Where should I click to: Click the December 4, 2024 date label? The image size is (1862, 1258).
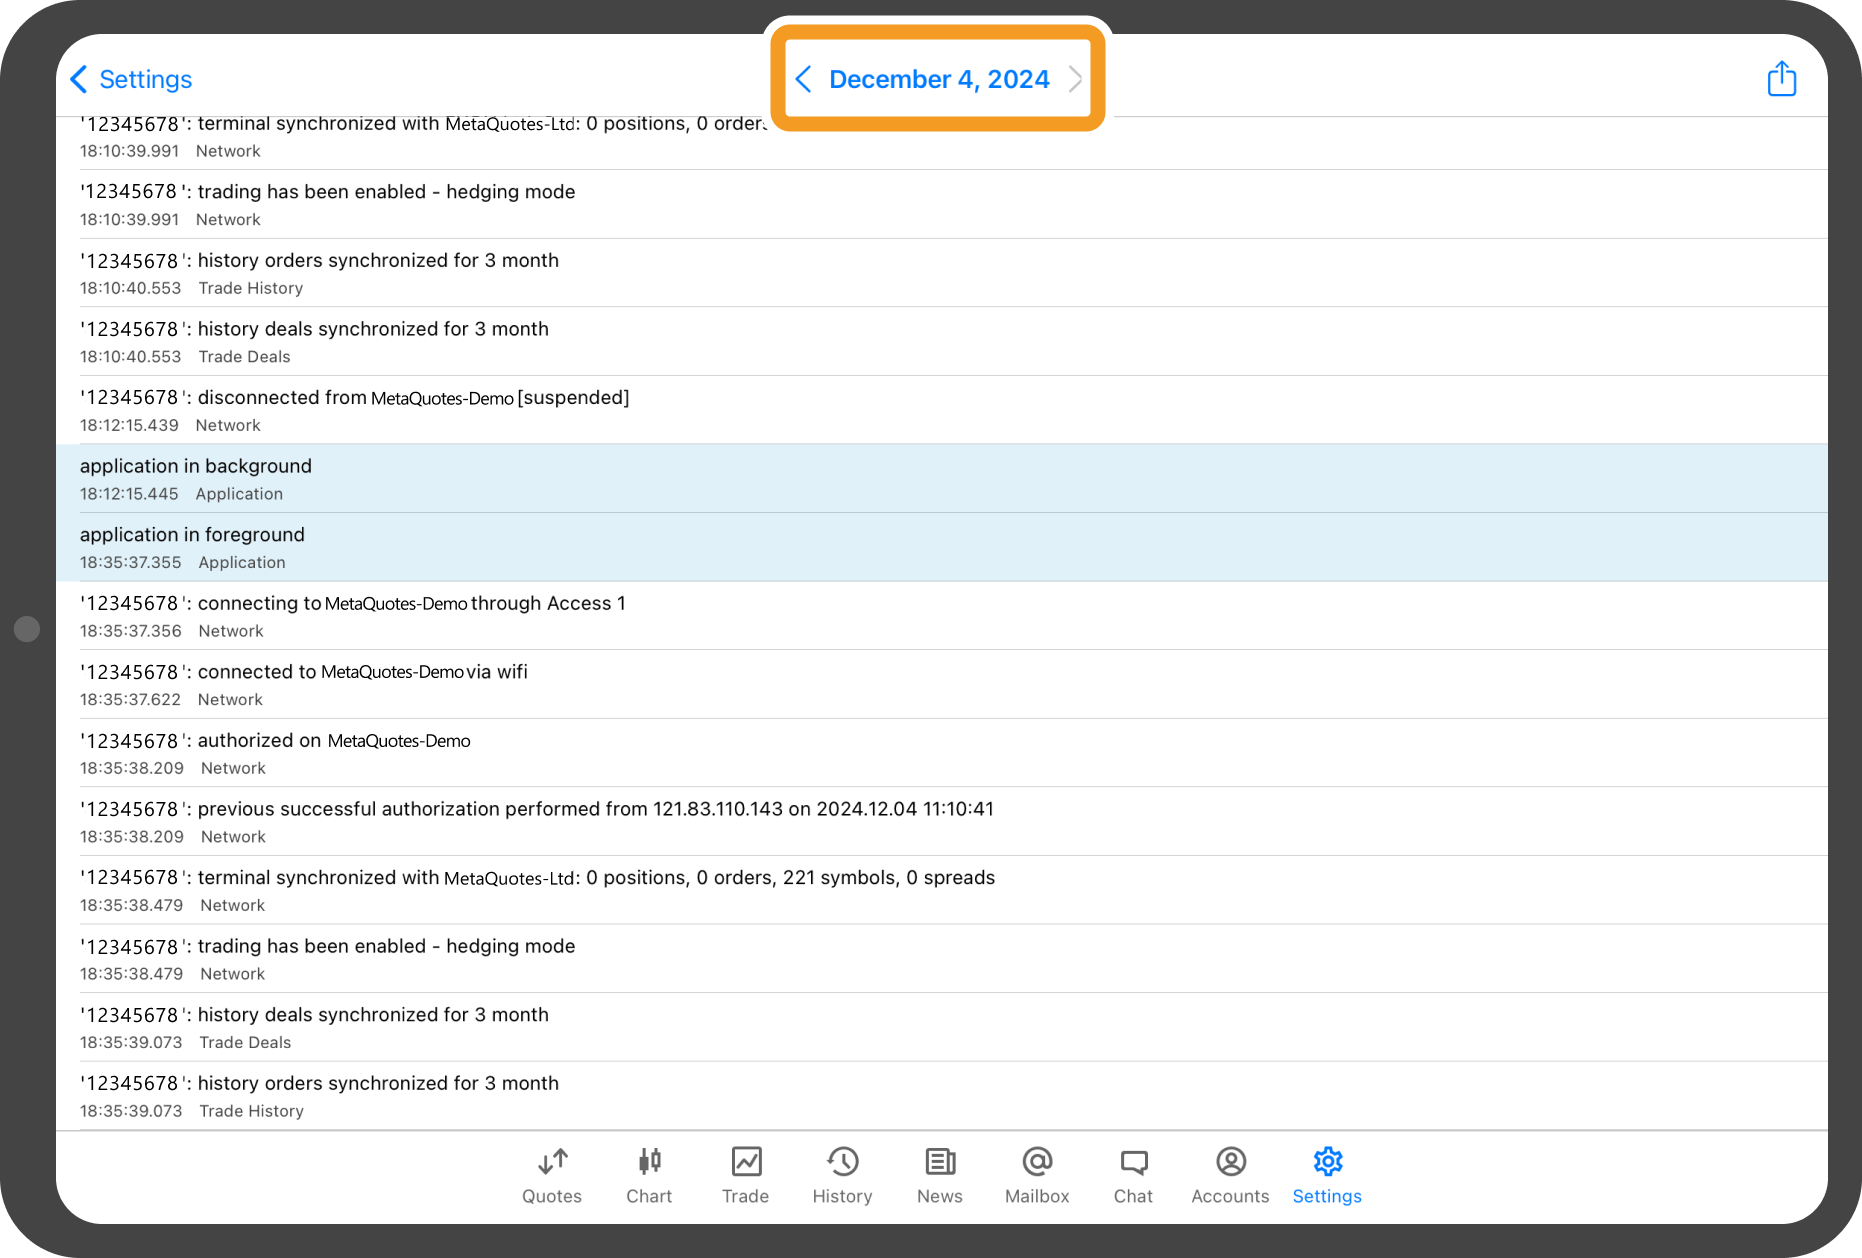point(939,79)
